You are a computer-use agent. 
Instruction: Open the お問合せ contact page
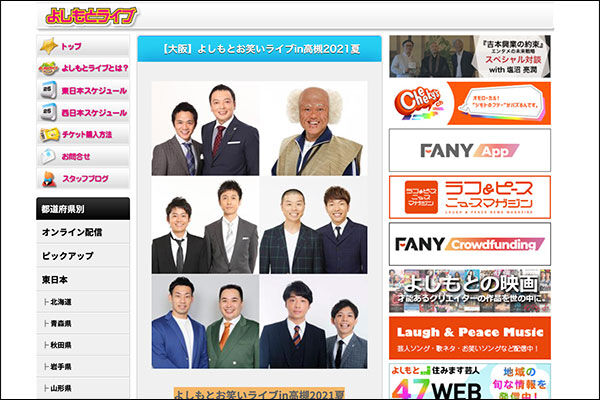tap(83, 156)
